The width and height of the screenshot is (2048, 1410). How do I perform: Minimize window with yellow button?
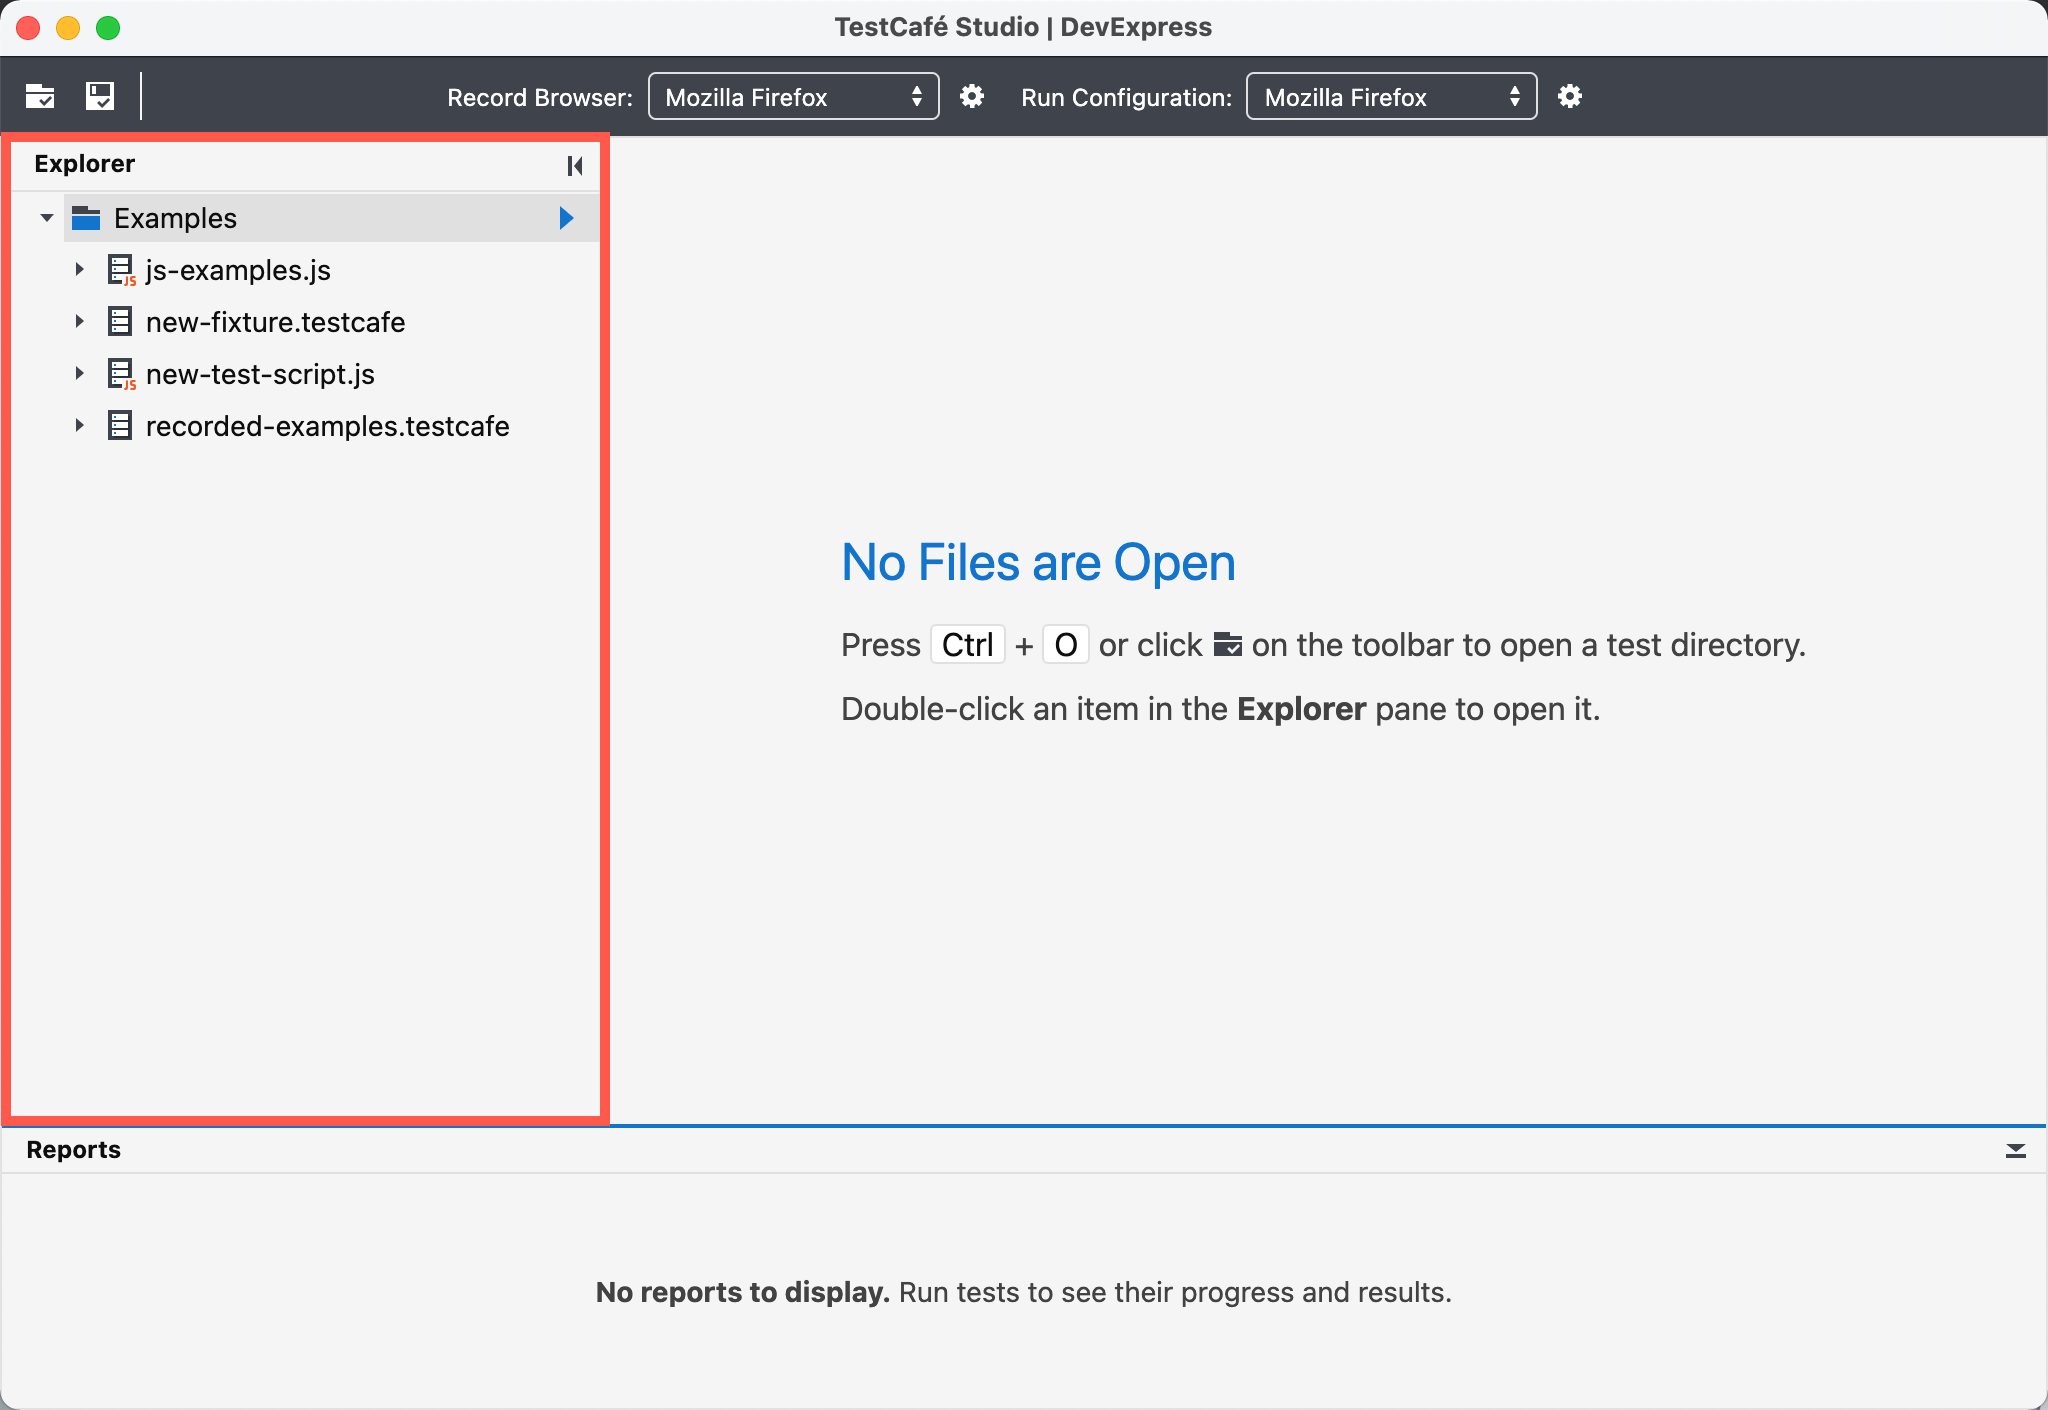(x=68, y=28)
